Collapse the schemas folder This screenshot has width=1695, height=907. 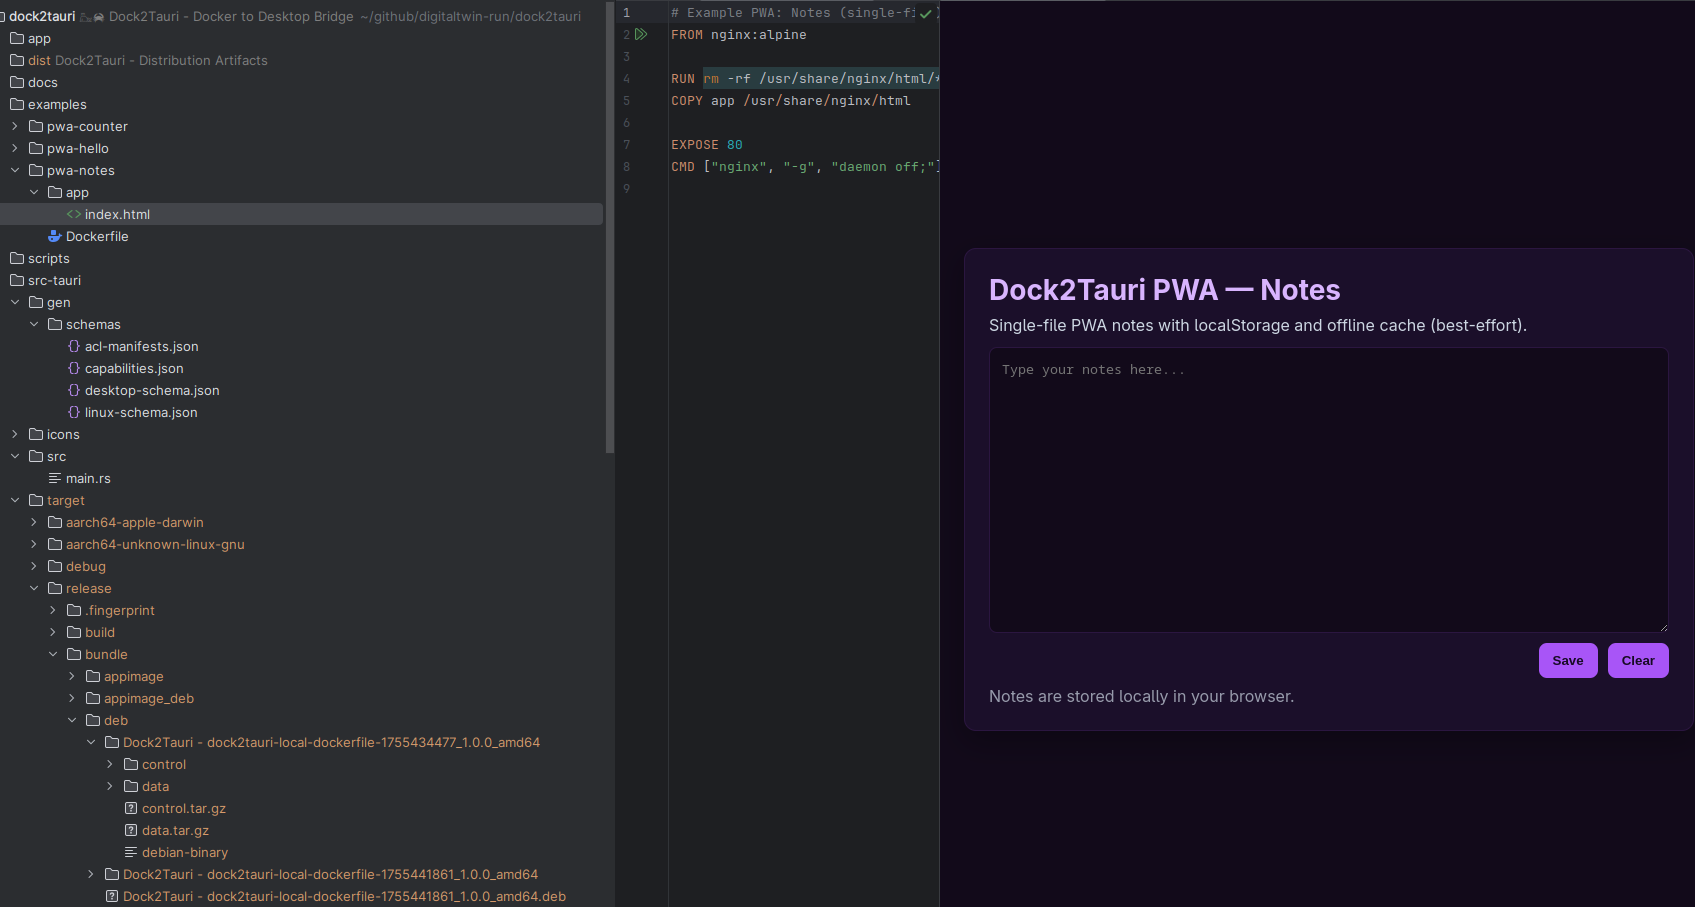pyautogui.click(x=34, y=324)
